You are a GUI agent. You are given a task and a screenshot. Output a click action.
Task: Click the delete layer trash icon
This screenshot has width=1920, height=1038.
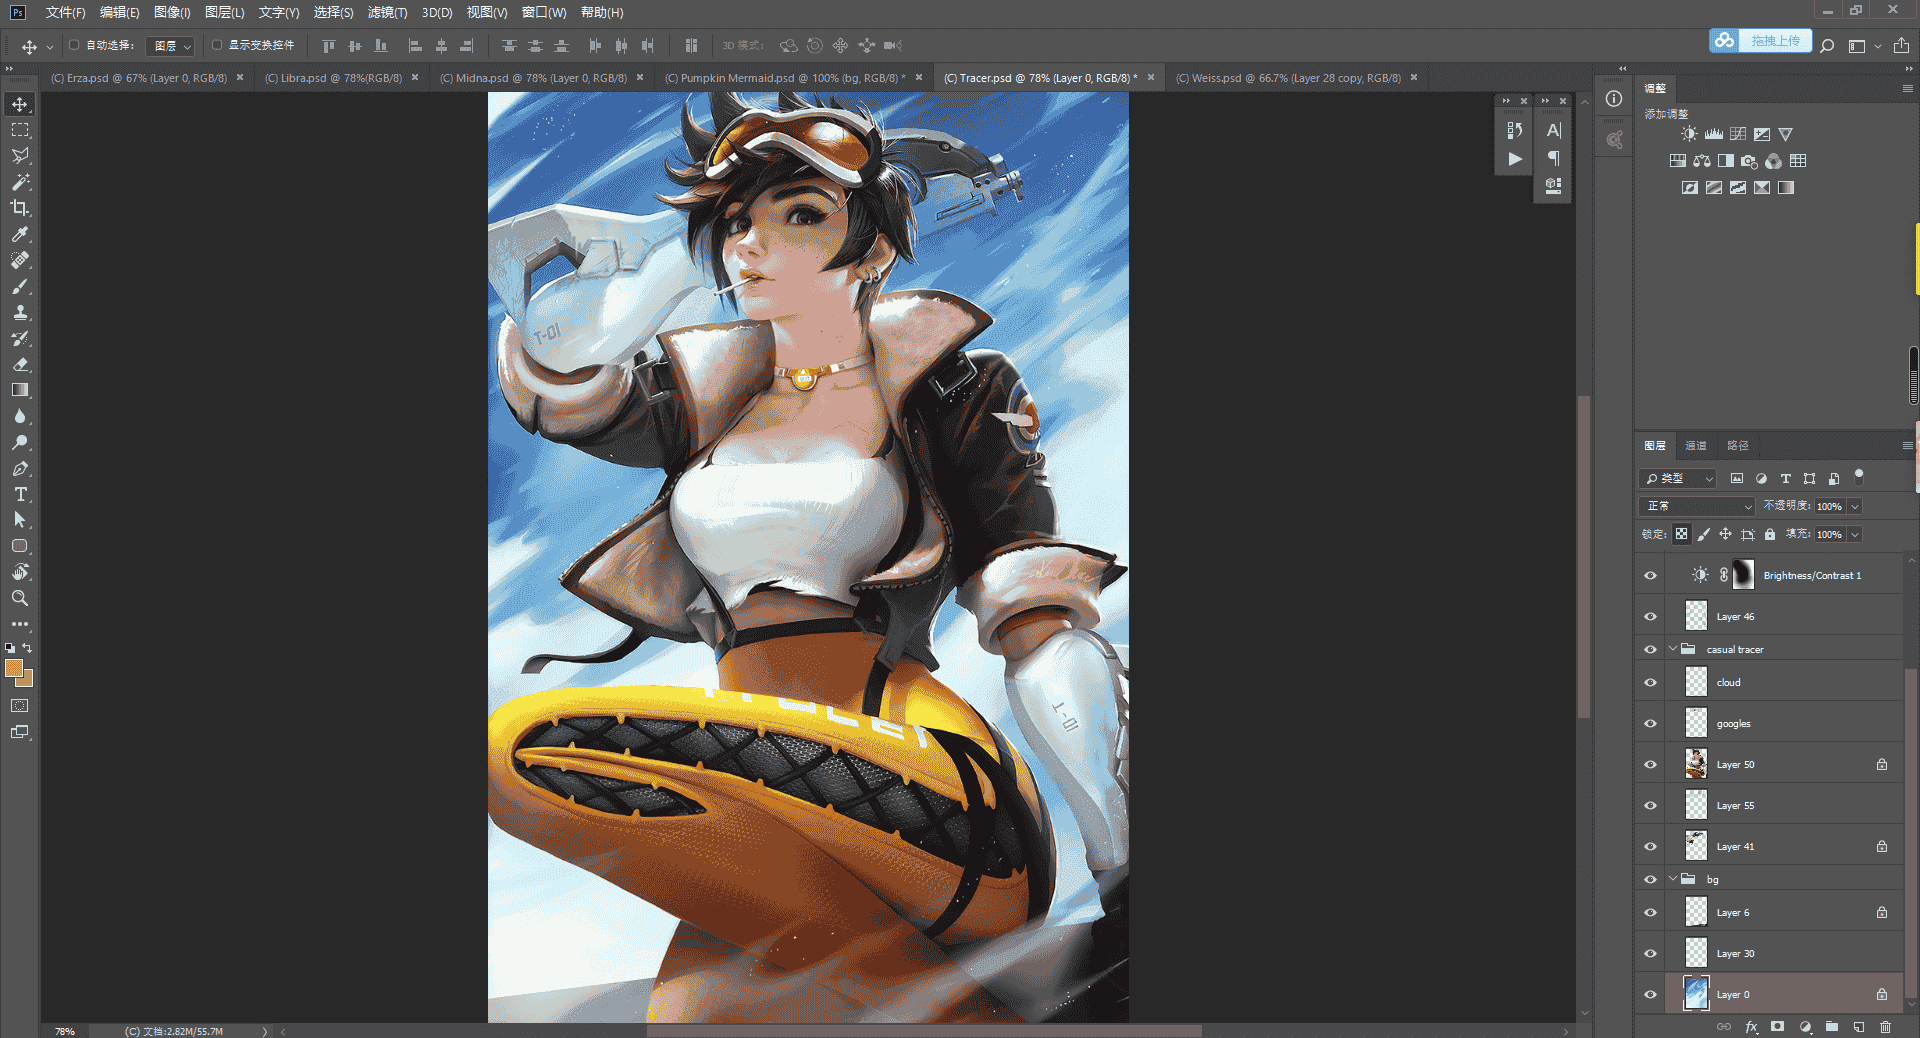click(1886, 1026)
